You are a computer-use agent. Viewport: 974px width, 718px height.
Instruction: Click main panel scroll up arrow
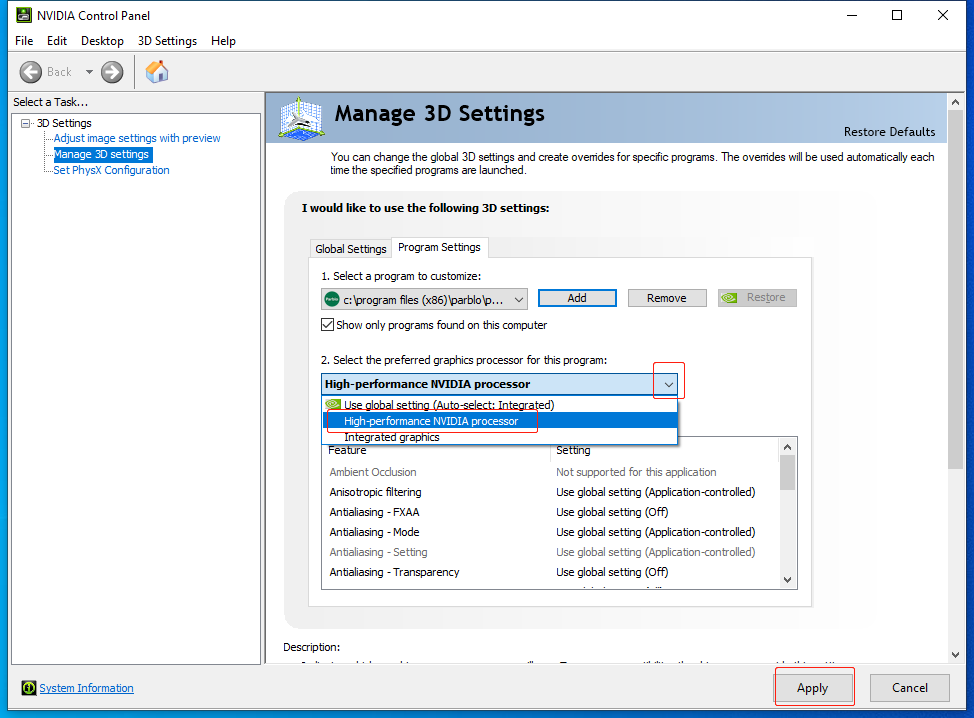coord(955,102)
